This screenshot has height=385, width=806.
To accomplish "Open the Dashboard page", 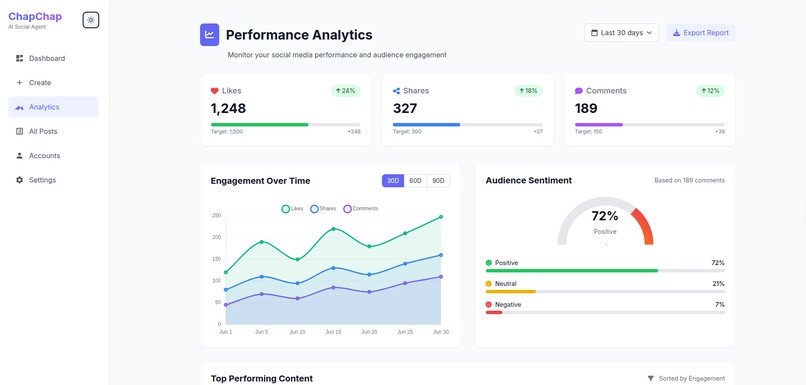I will click(x=53, y=58).
